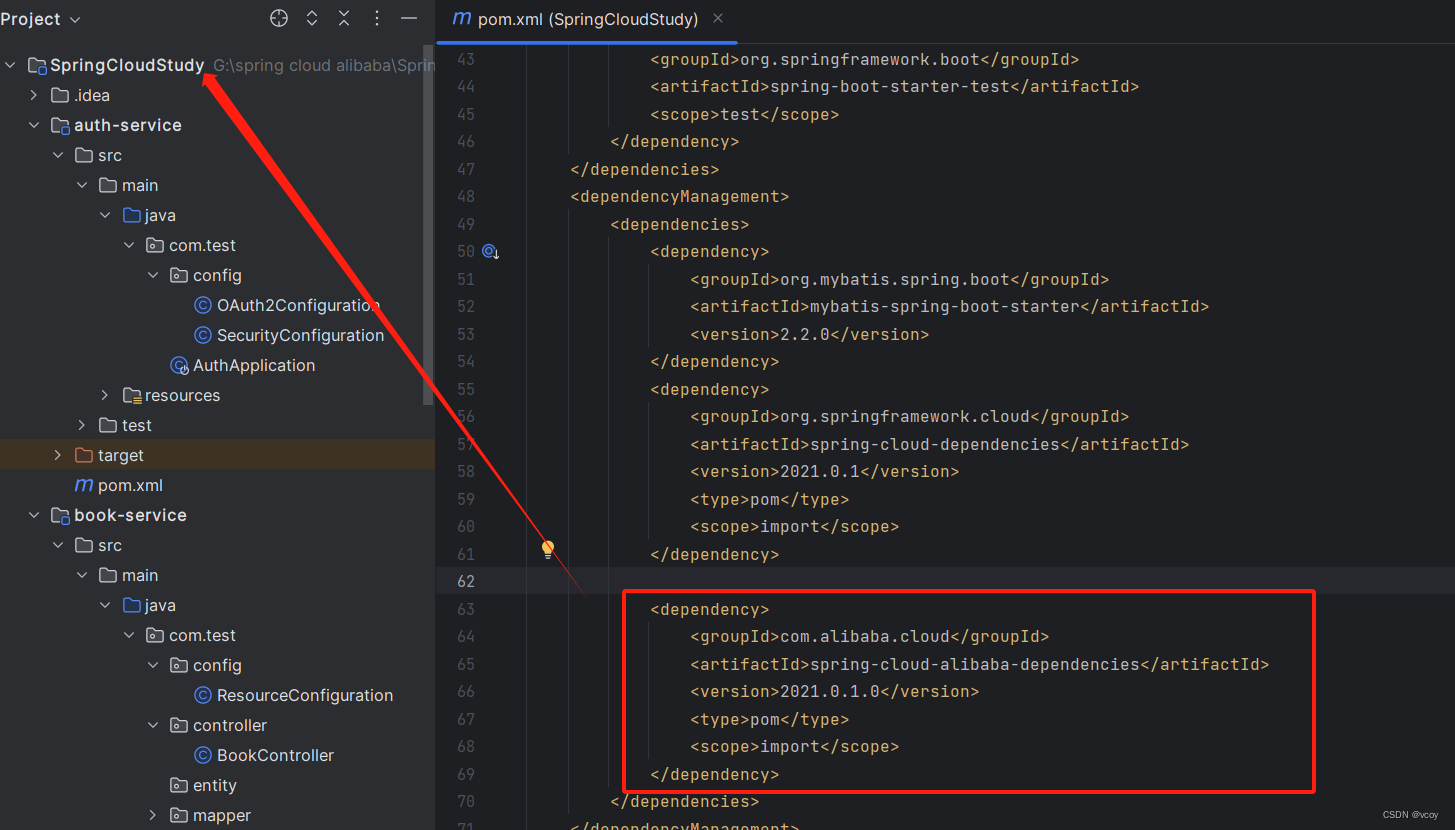
Task: Open the Project view dropdown
Action: 41,19
